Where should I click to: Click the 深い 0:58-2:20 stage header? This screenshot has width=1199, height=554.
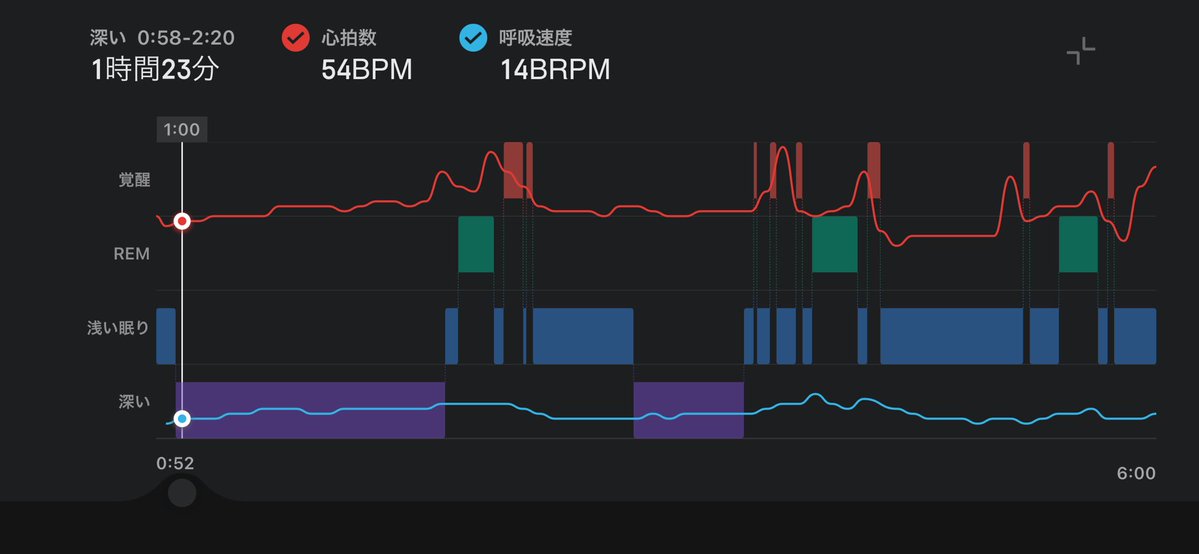click(162, 37)
